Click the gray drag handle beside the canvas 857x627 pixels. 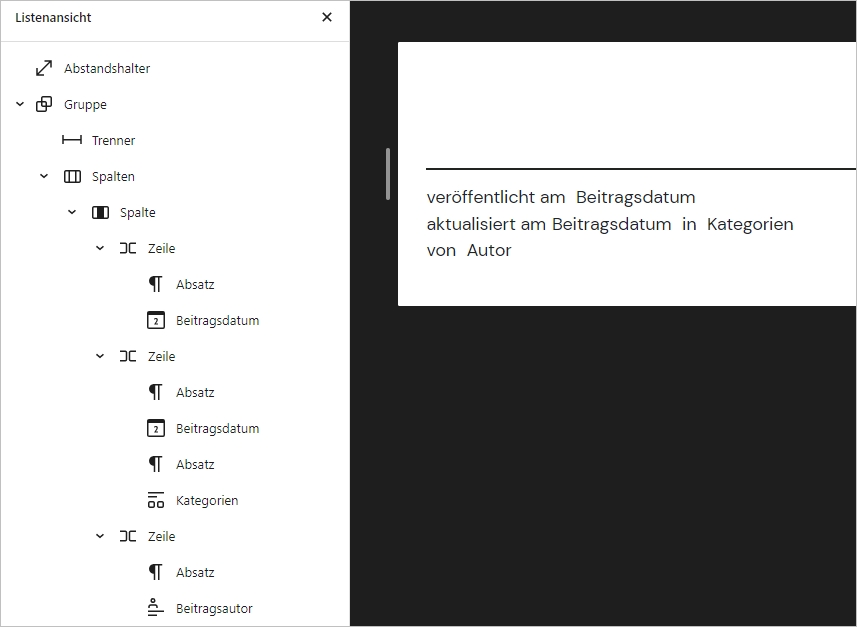tap(389, 172)
